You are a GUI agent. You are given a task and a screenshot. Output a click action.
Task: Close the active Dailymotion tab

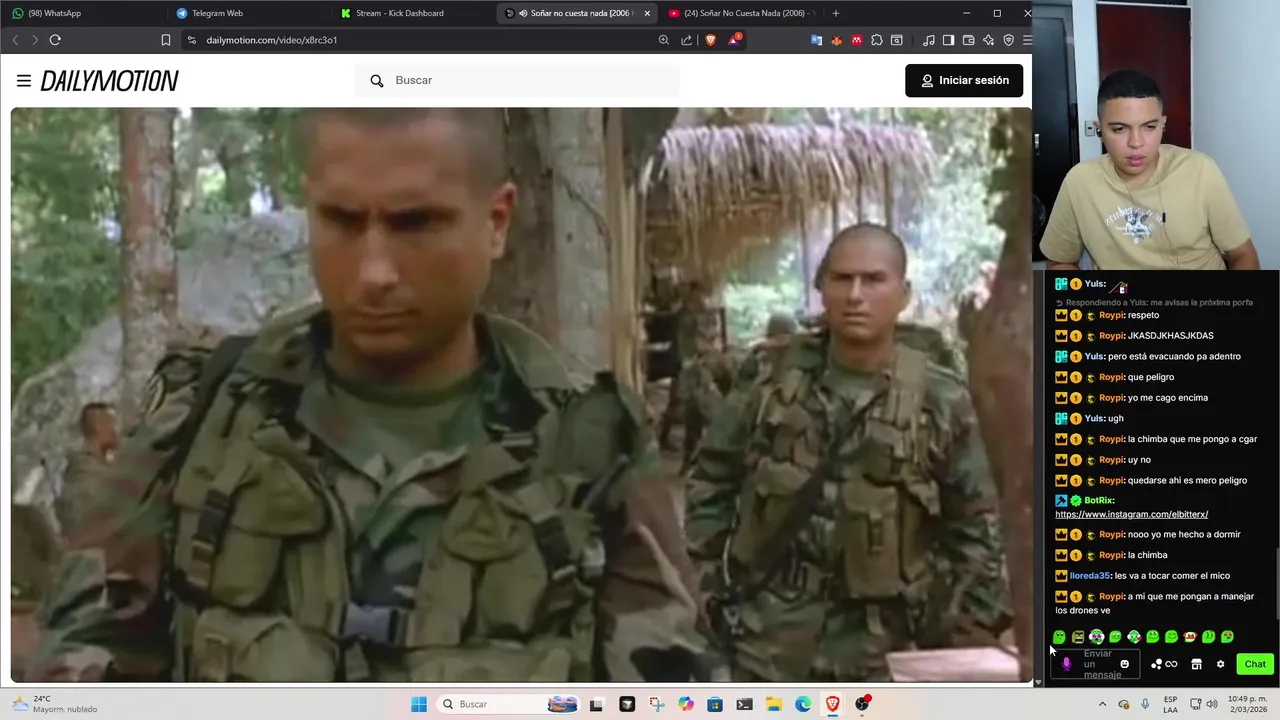tap(647, 13)
